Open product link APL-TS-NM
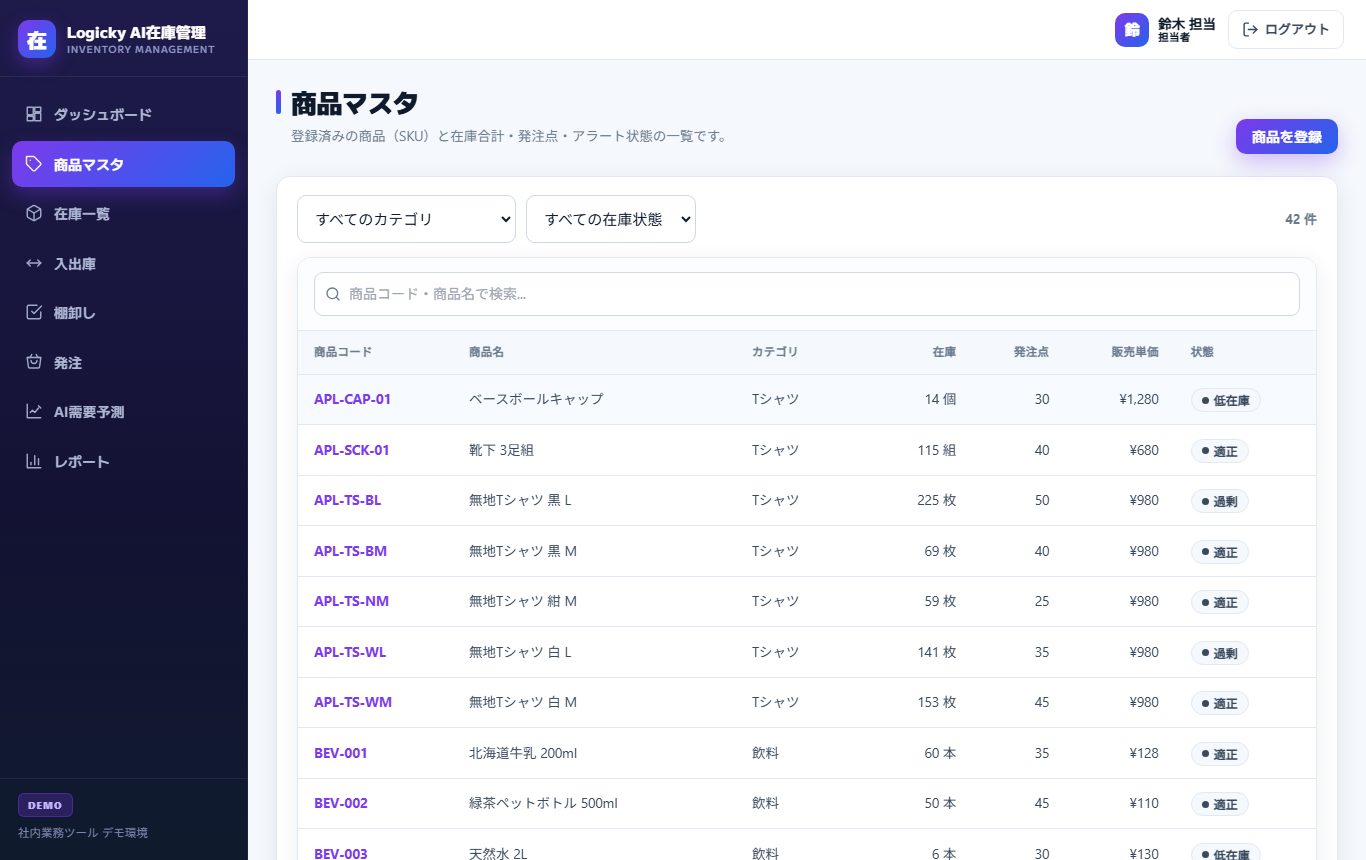Image resolution: width=1366 pixels, height=860 pixels. point(351,601)
